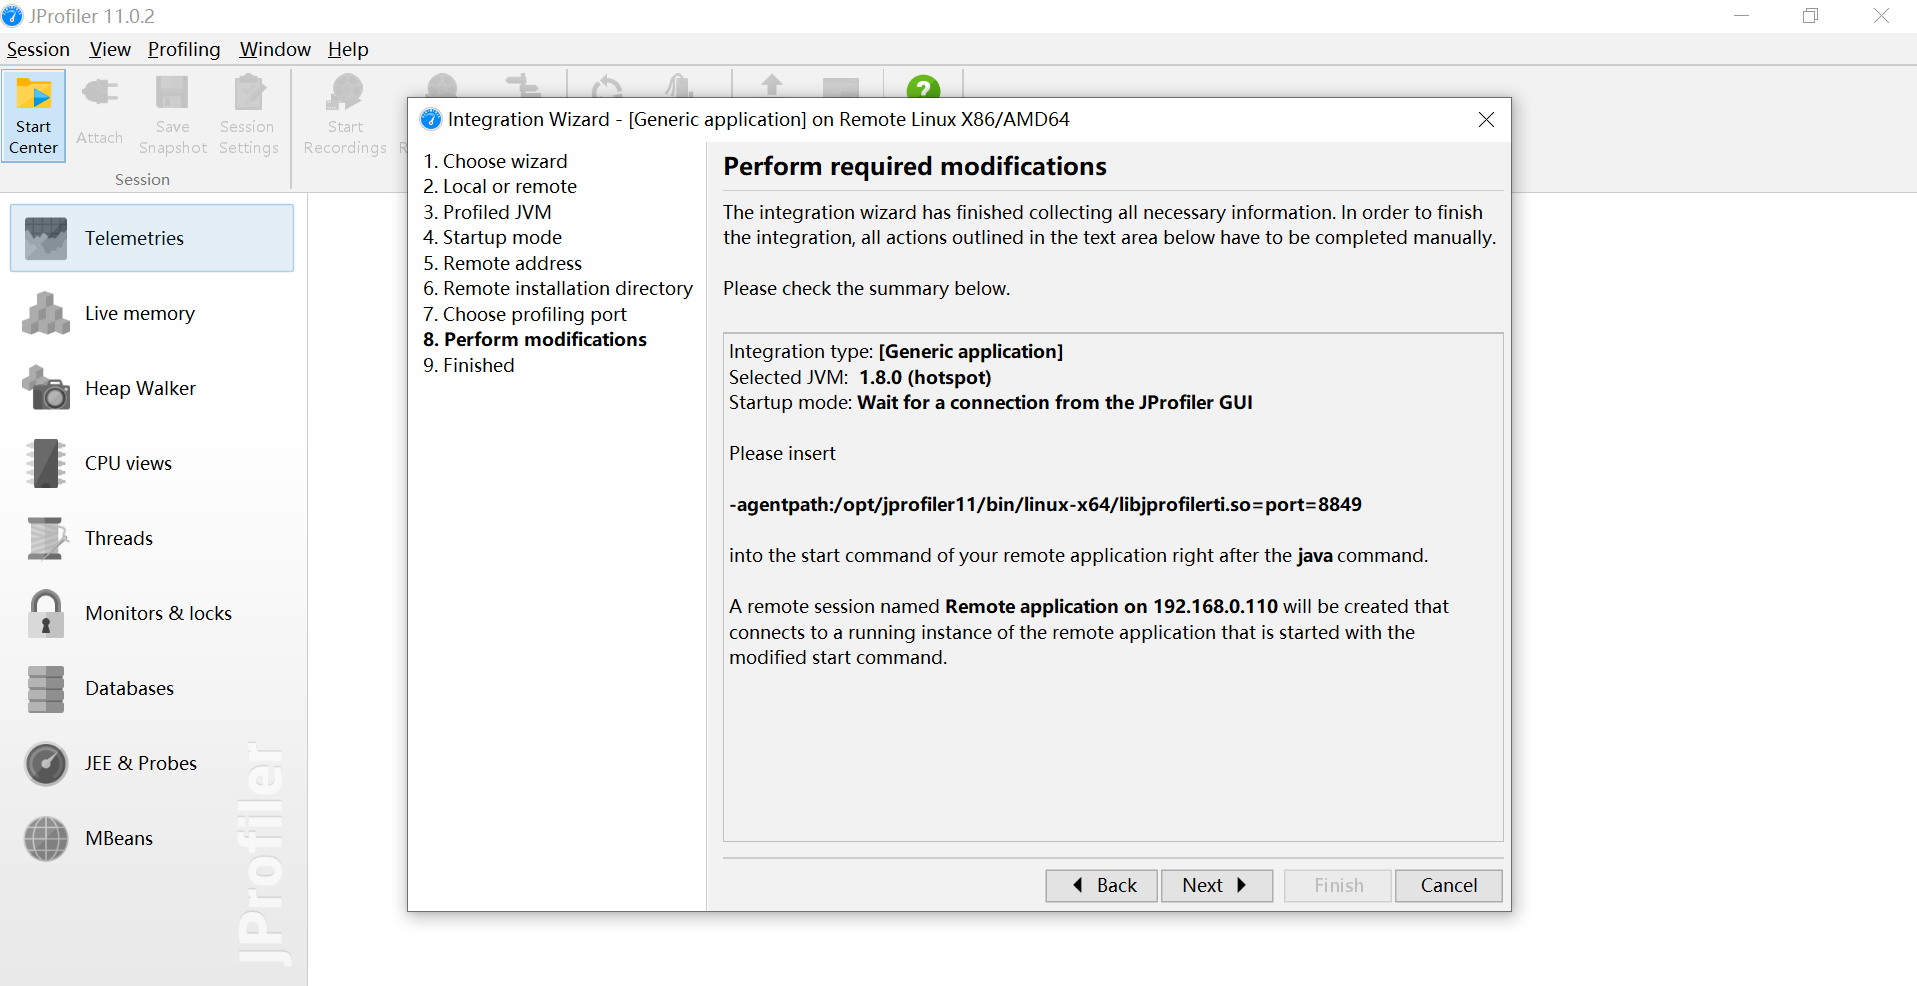Image resolution: width=1917 pixels, height=986 pixels.
Task: Open the JEE & Probes section
Action: click(152, 763)
